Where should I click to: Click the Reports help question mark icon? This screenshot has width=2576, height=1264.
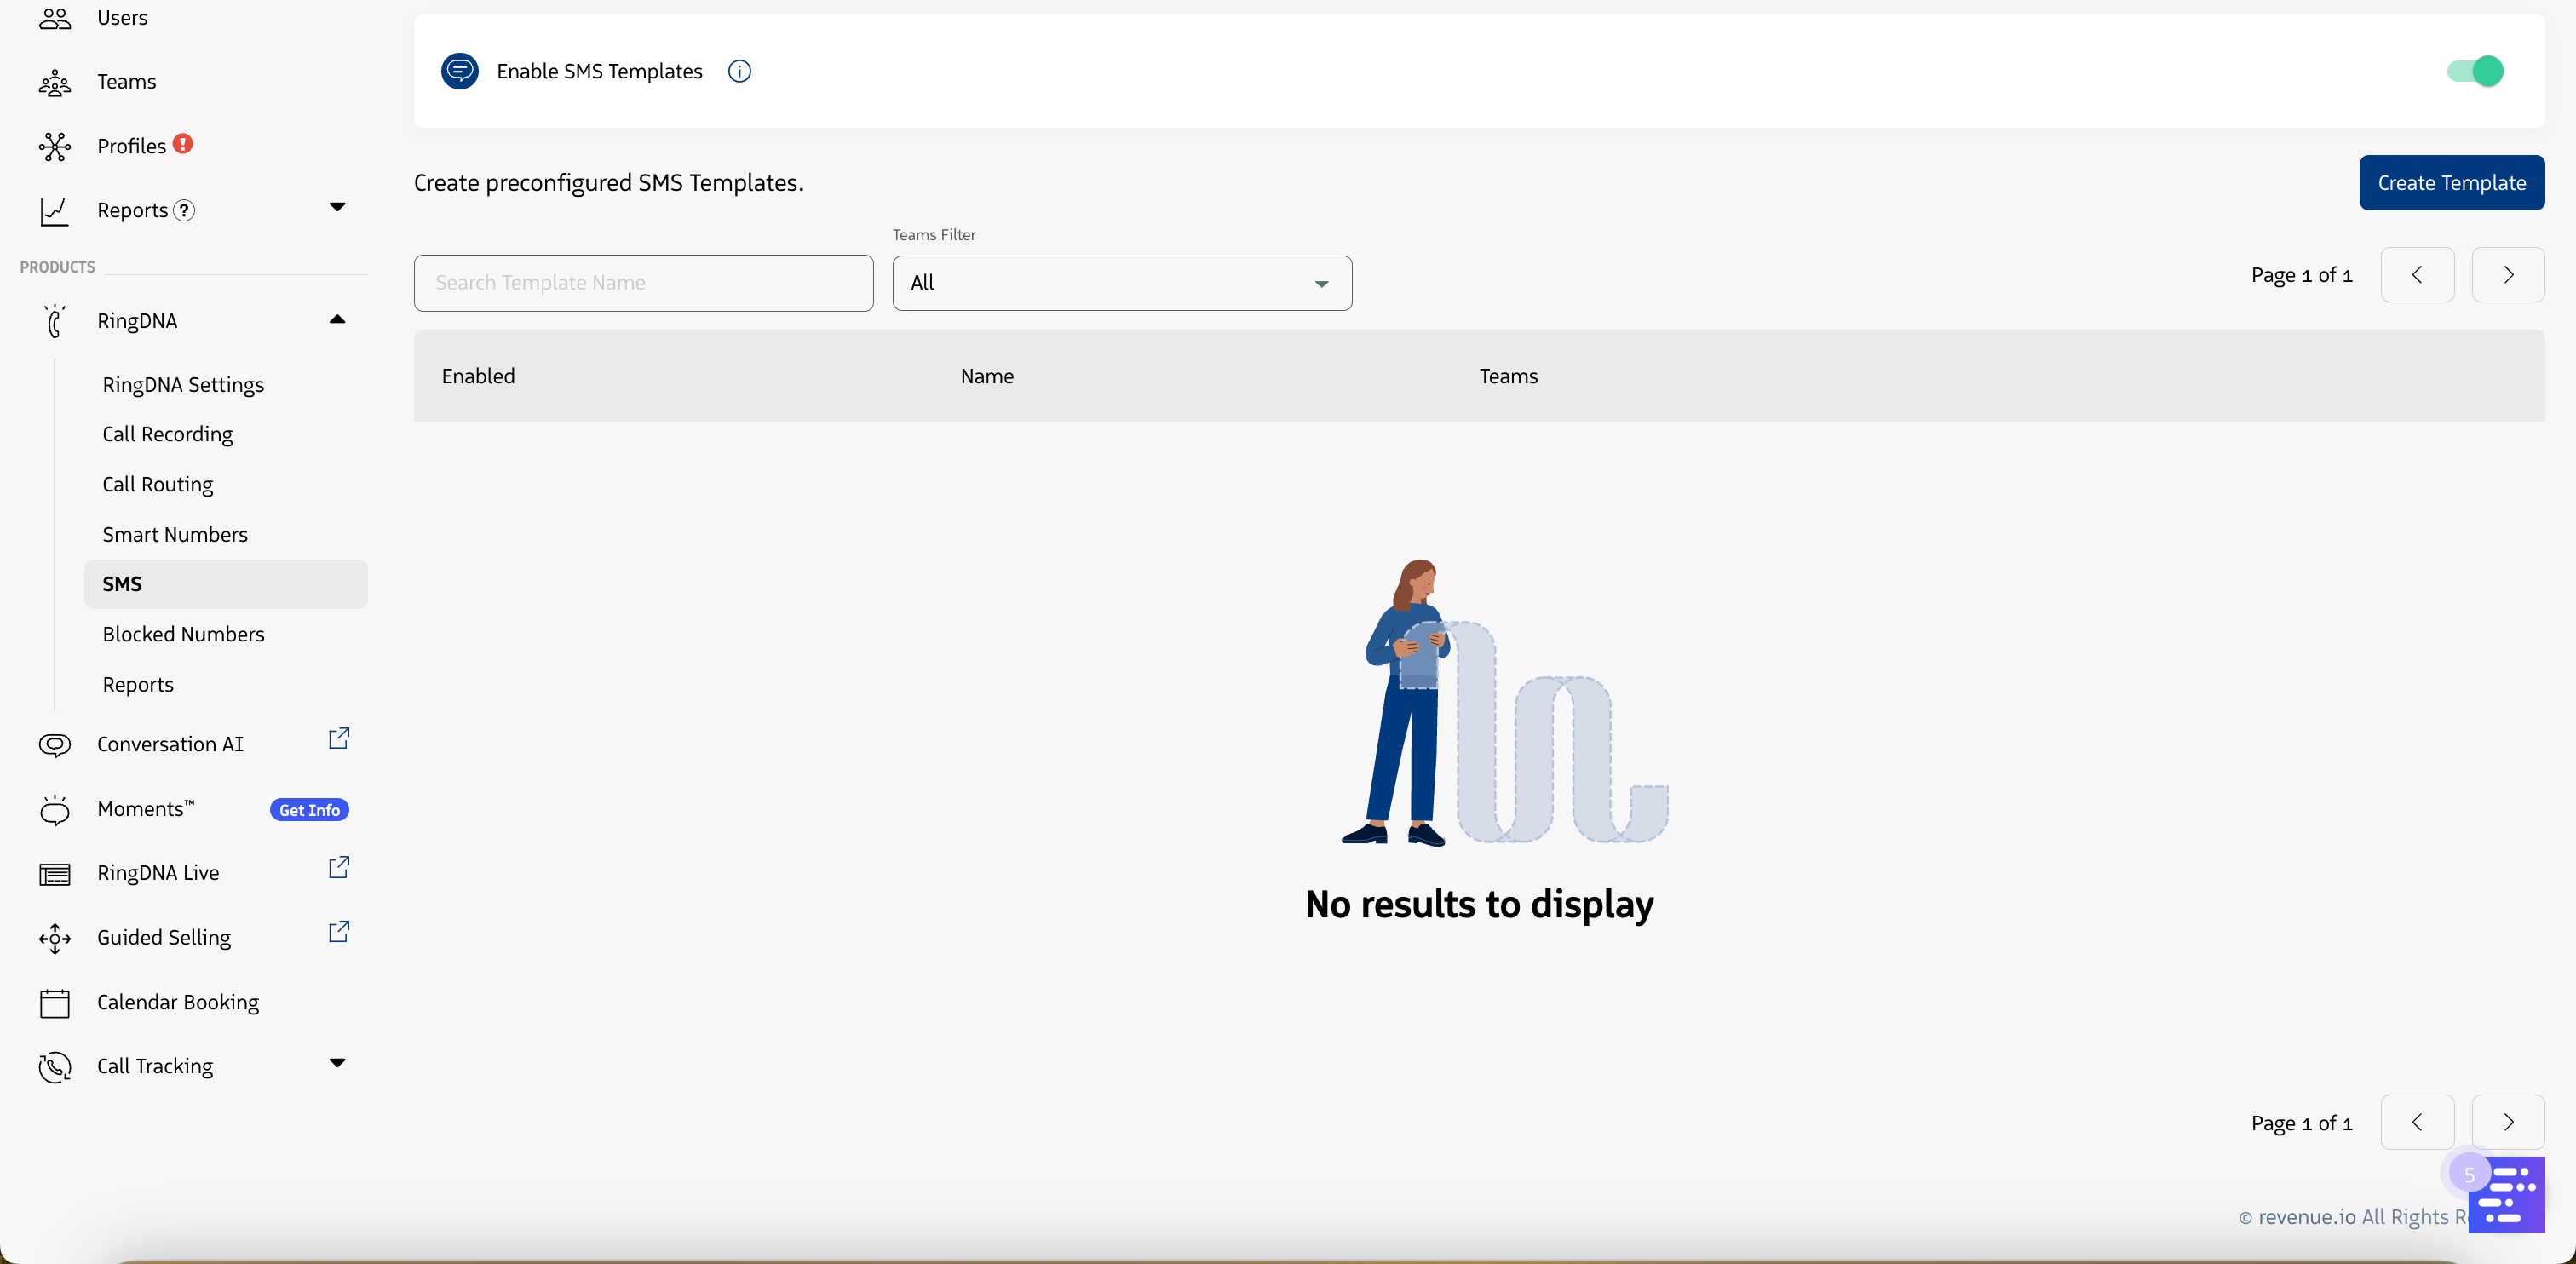tap(184, 210)
